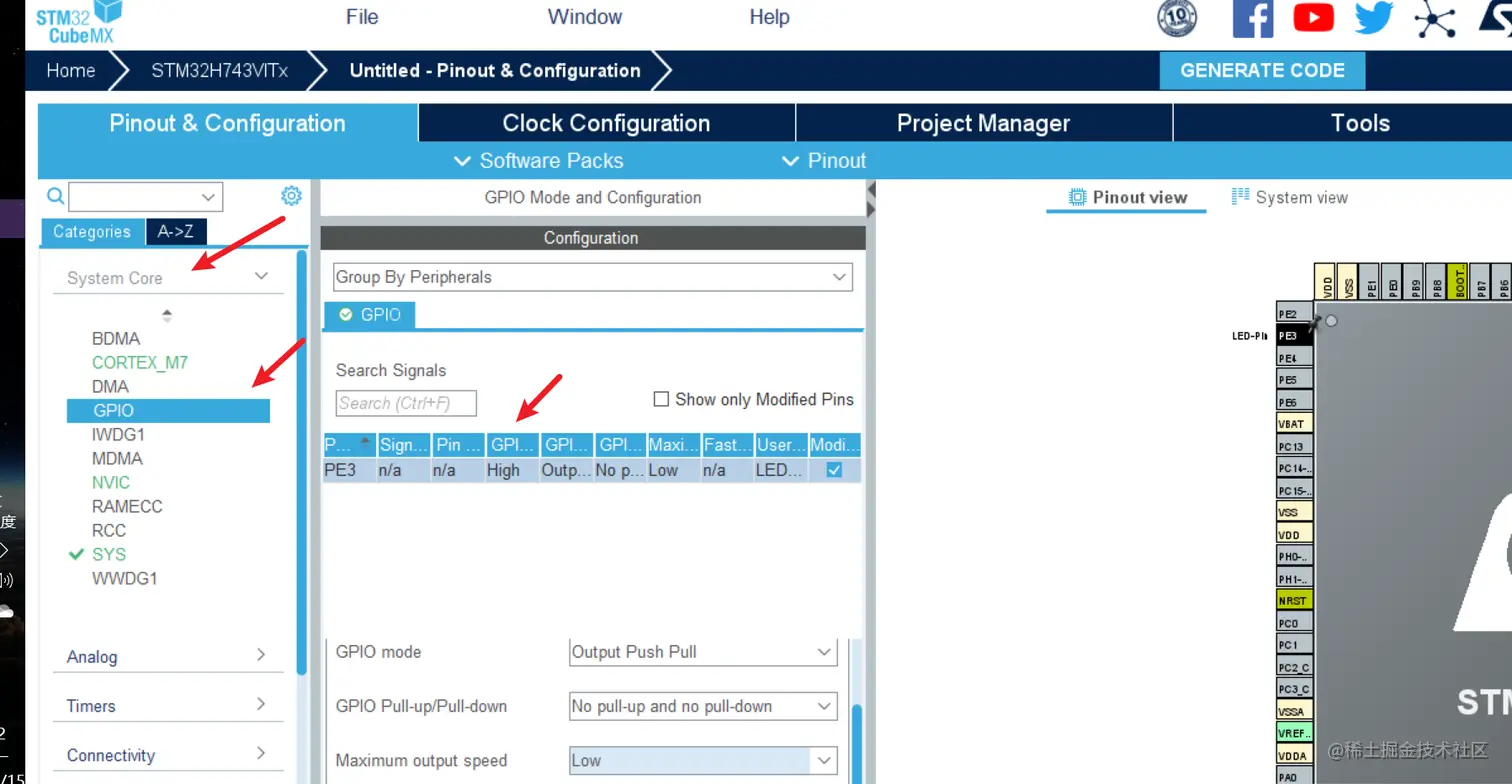Click the PC13 pin on the chip
The width and height of the screenshot is (1512, 784).
click(x=1294, y=446)
